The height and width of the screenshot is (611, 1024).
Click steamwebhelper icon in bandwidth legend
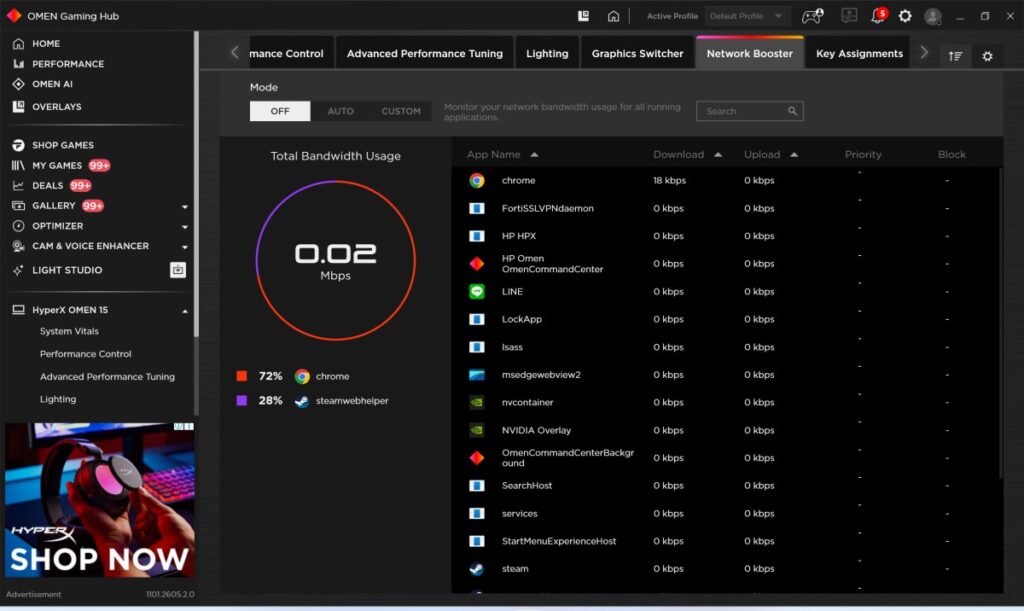point(302,401)
